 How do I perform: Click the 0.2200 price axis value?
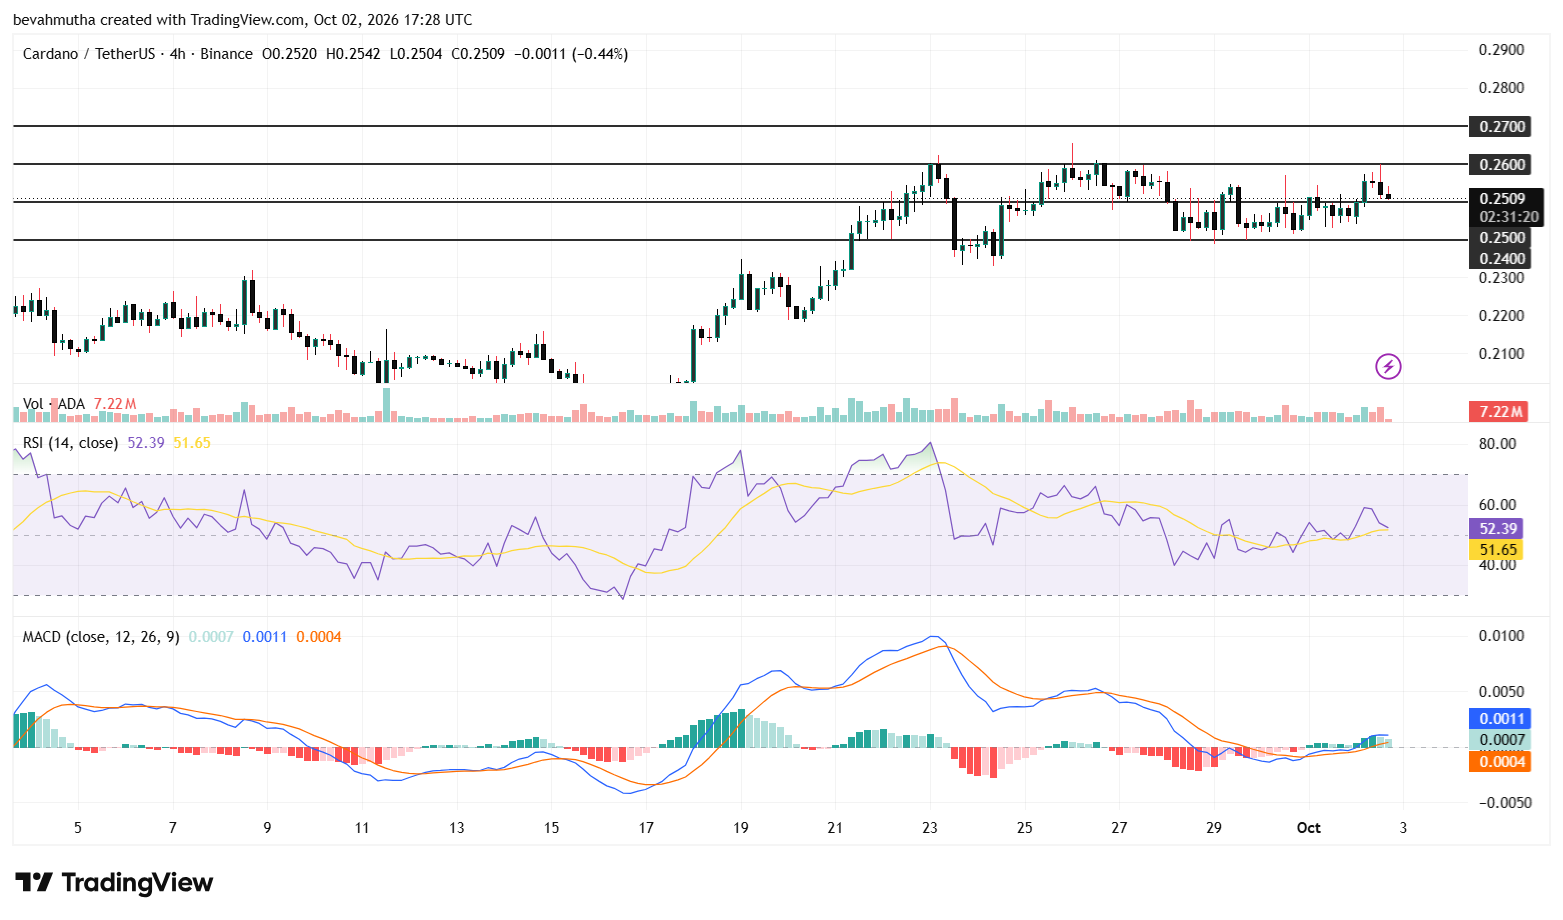1502,316
